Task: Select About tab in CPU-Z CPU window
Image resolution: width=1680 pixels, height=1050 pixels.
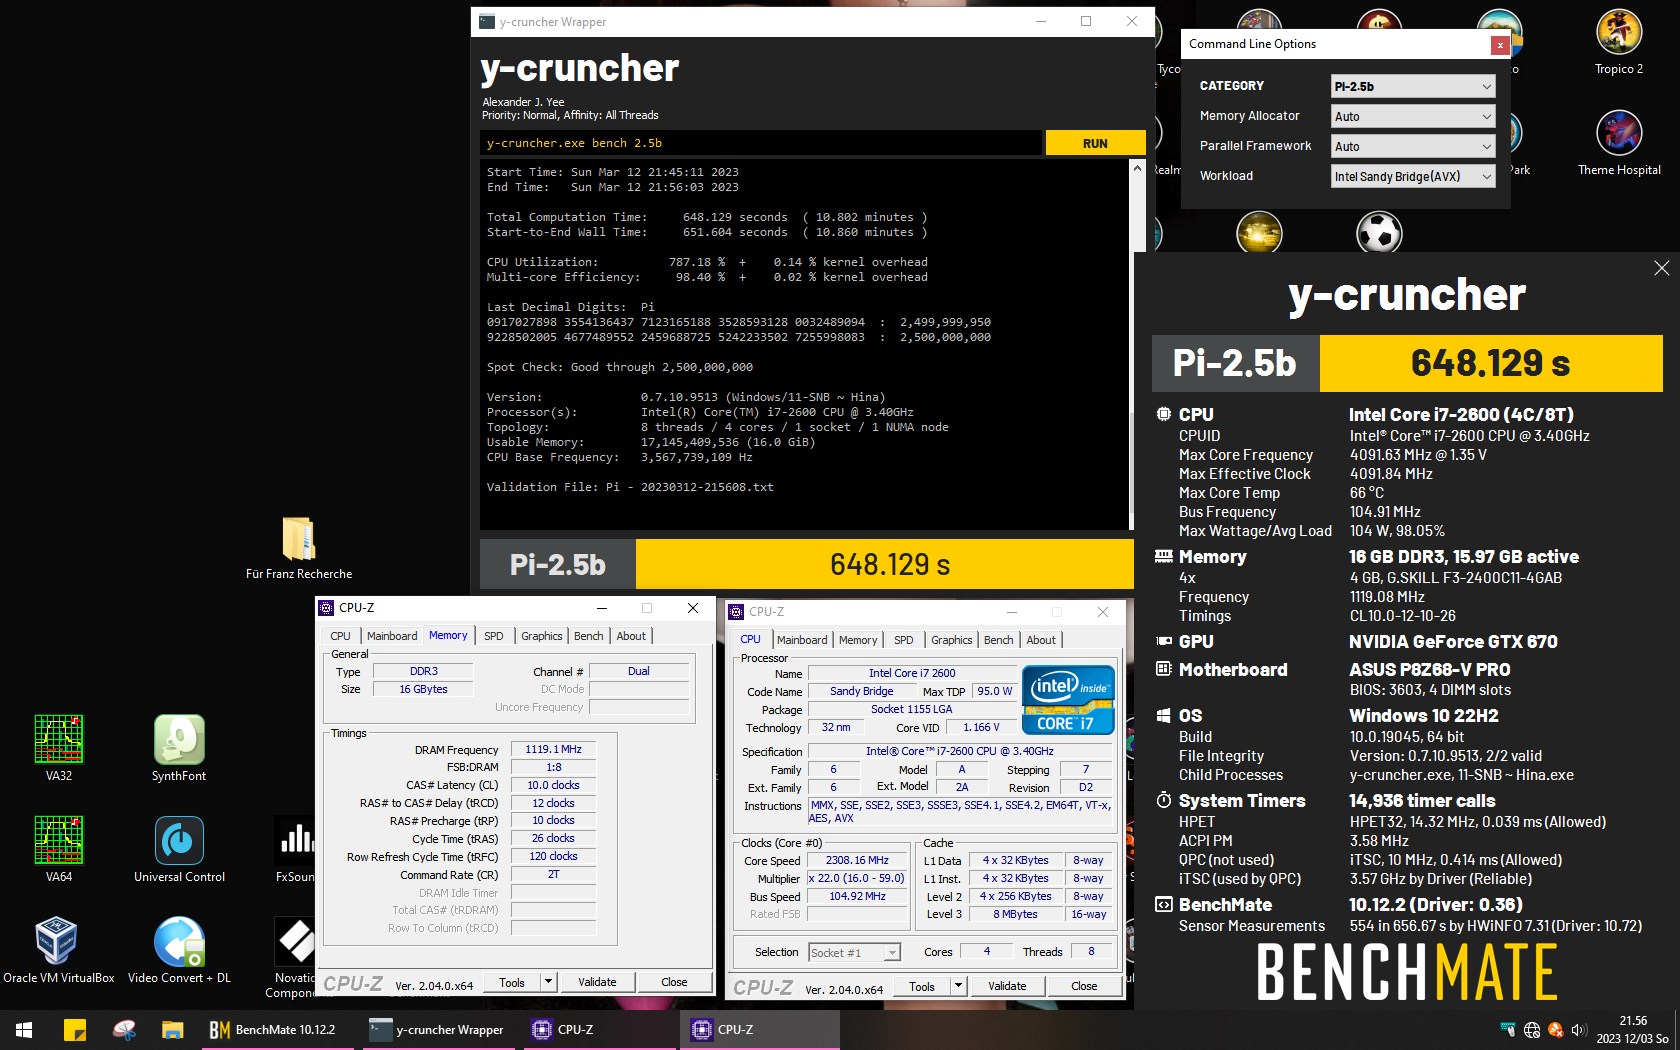Action: [1041, 640]
